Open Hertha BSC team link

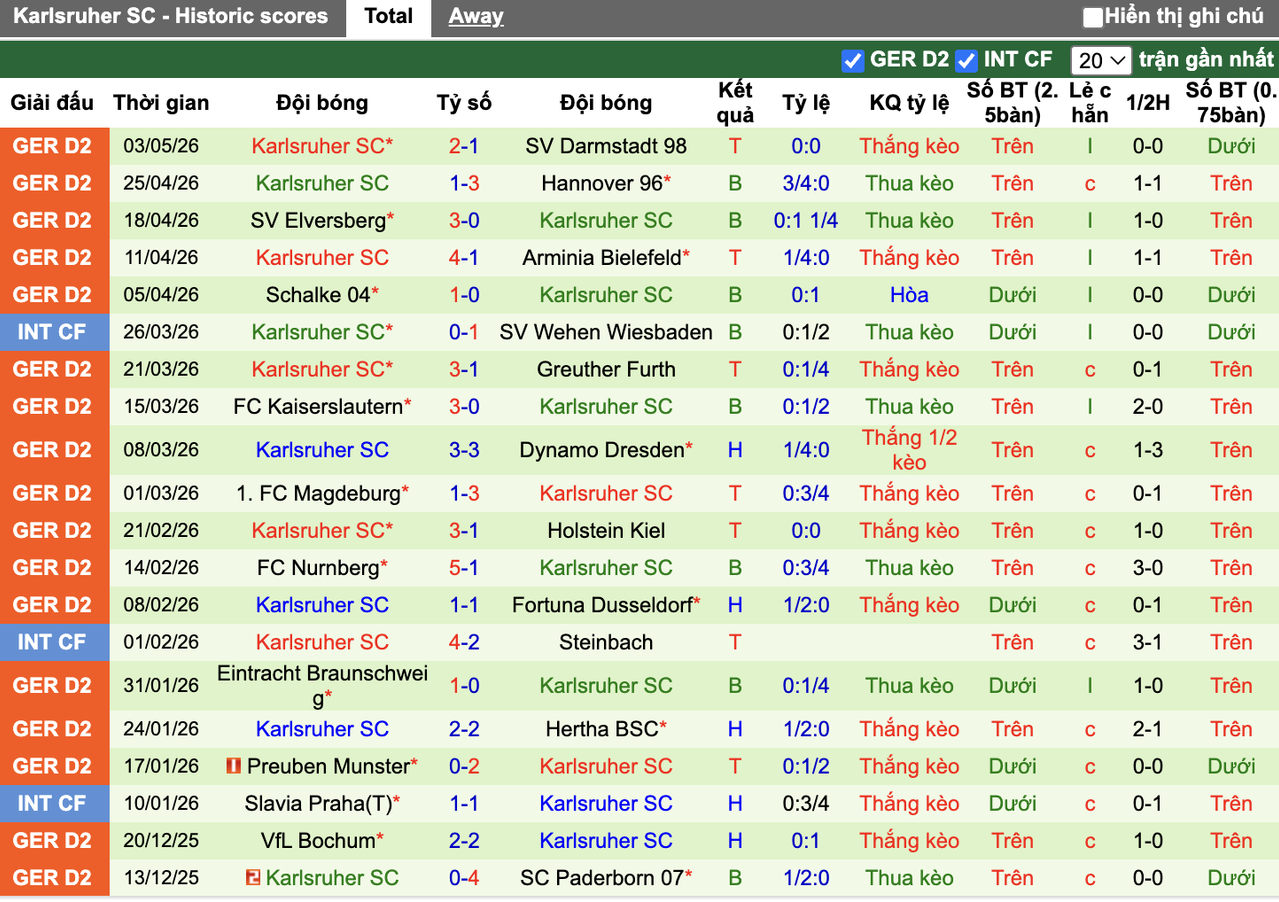[x=601, y=729]
